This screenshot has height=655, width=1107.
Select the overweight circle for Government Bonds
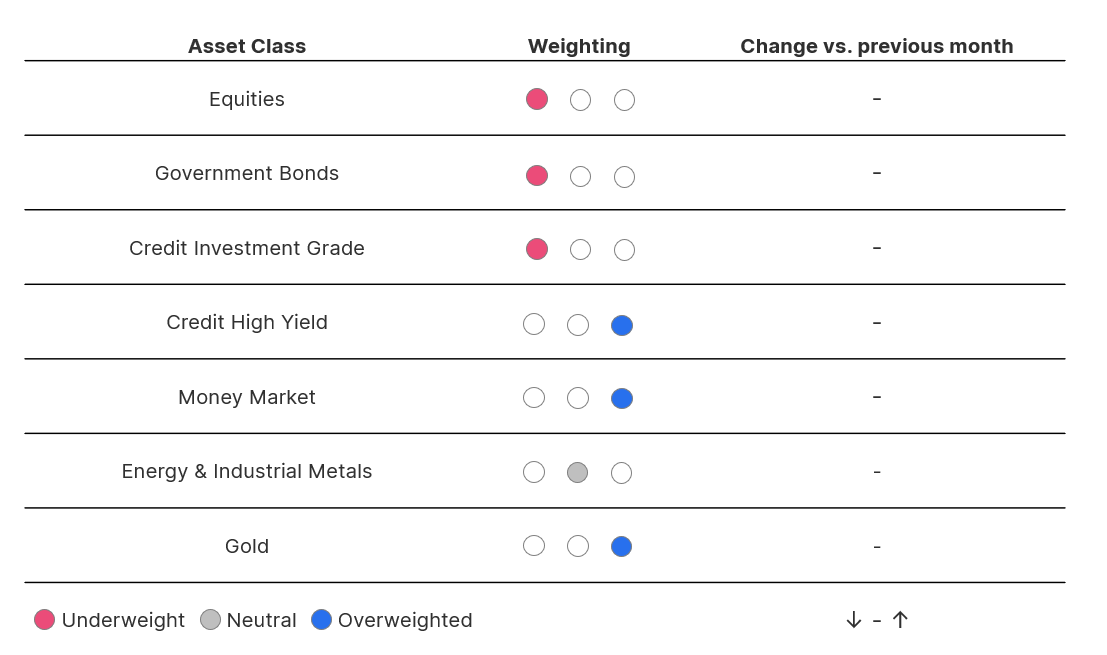point(624,177)
